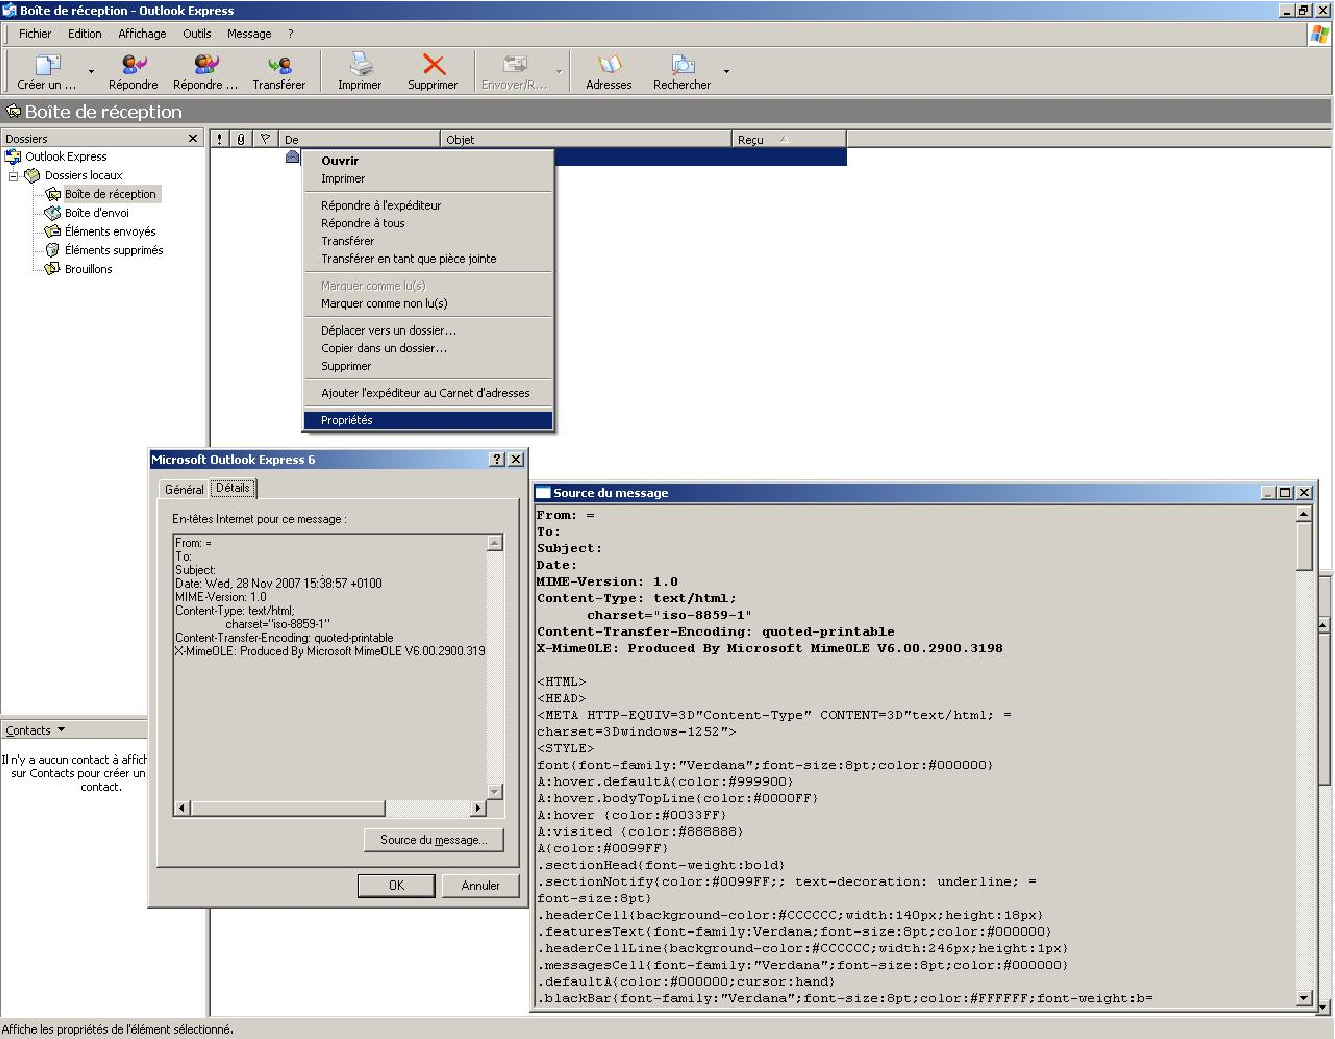The width and height of the screenshot is (1335, 1039).
Task: Choose Imprimer in the context menu
Action: pyautogui.click(x=427, y=179)
